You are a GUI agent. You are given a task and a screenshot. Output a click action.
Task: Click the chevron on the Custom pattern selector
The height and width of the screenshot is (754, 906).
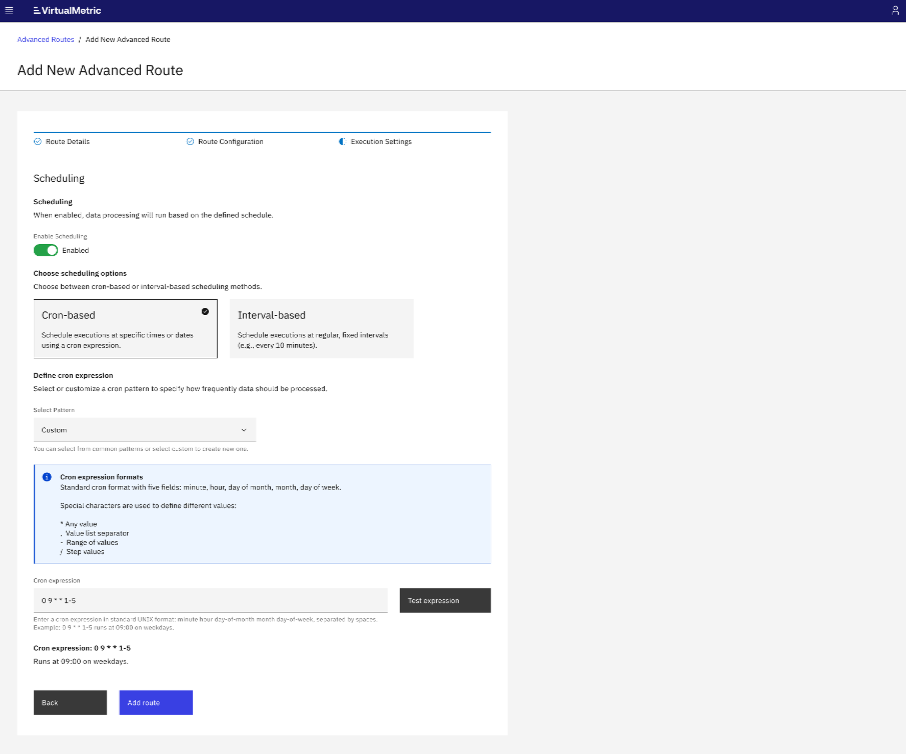coord(243,428)
